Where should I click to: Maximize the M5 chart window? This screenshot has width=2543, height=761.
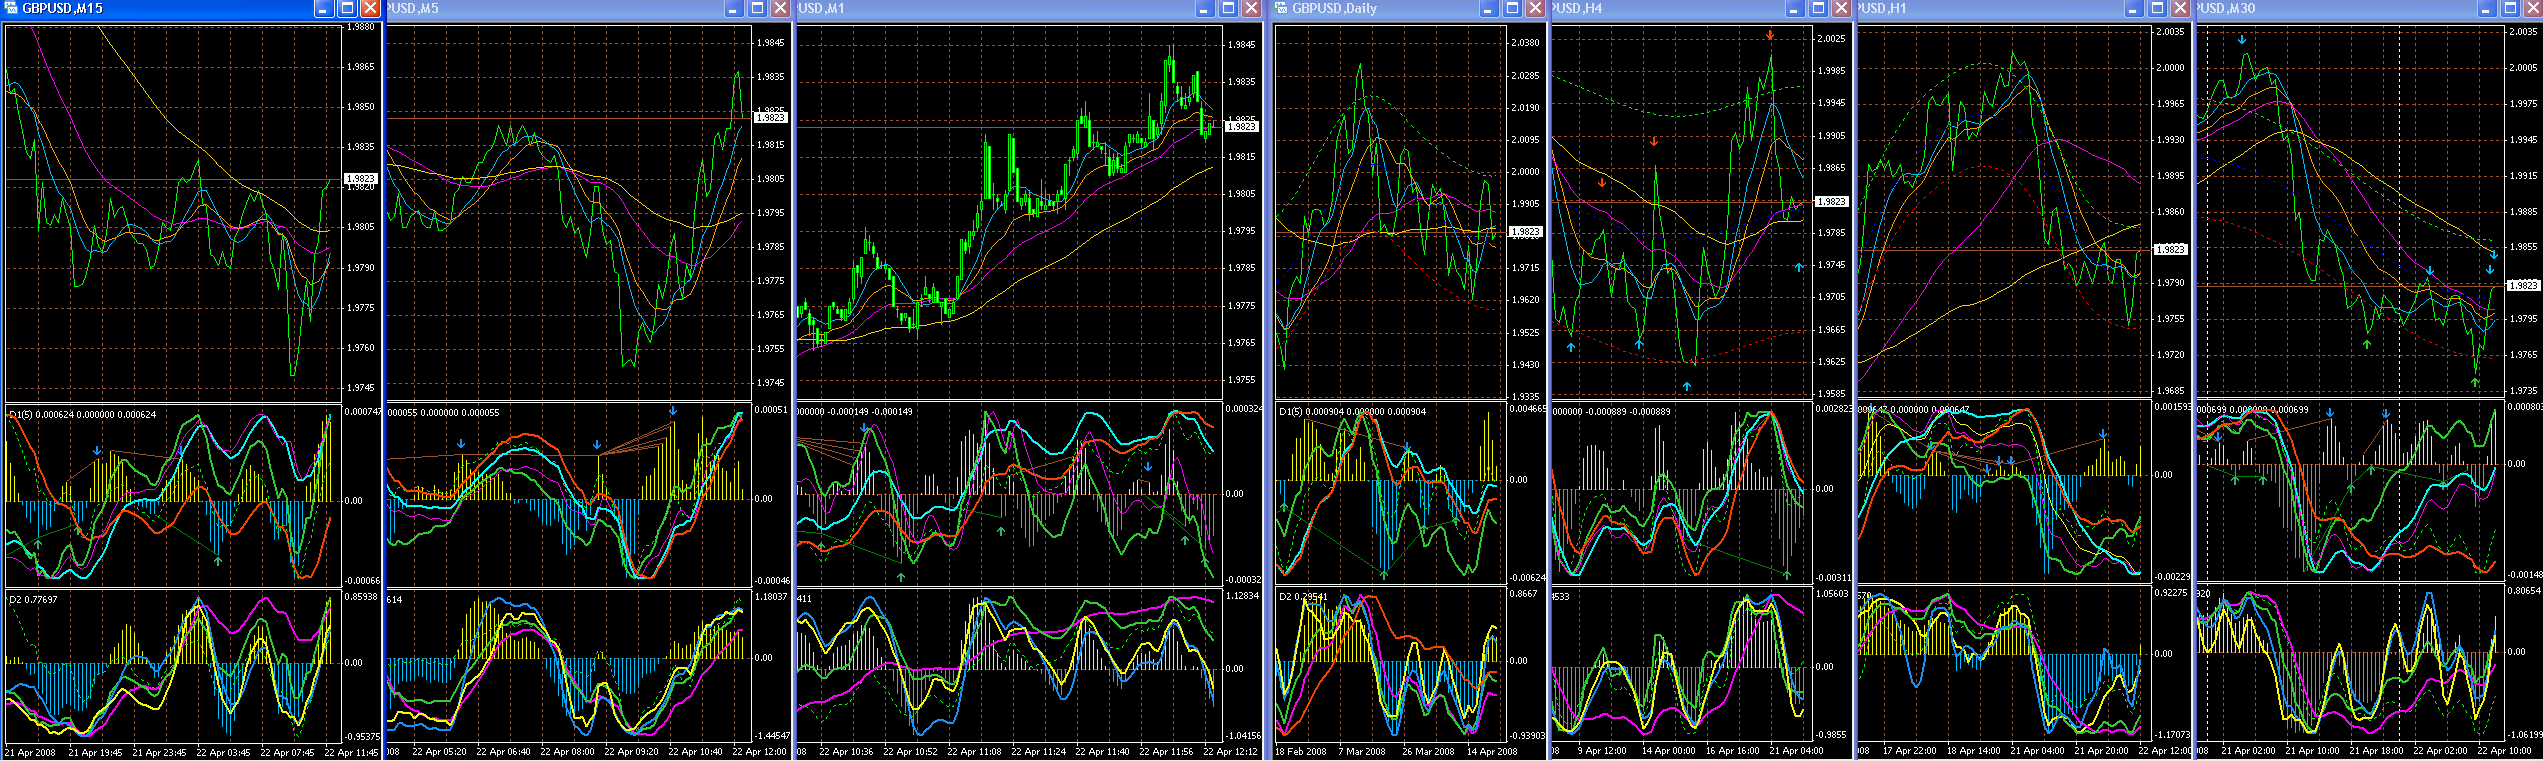[757, 9]
